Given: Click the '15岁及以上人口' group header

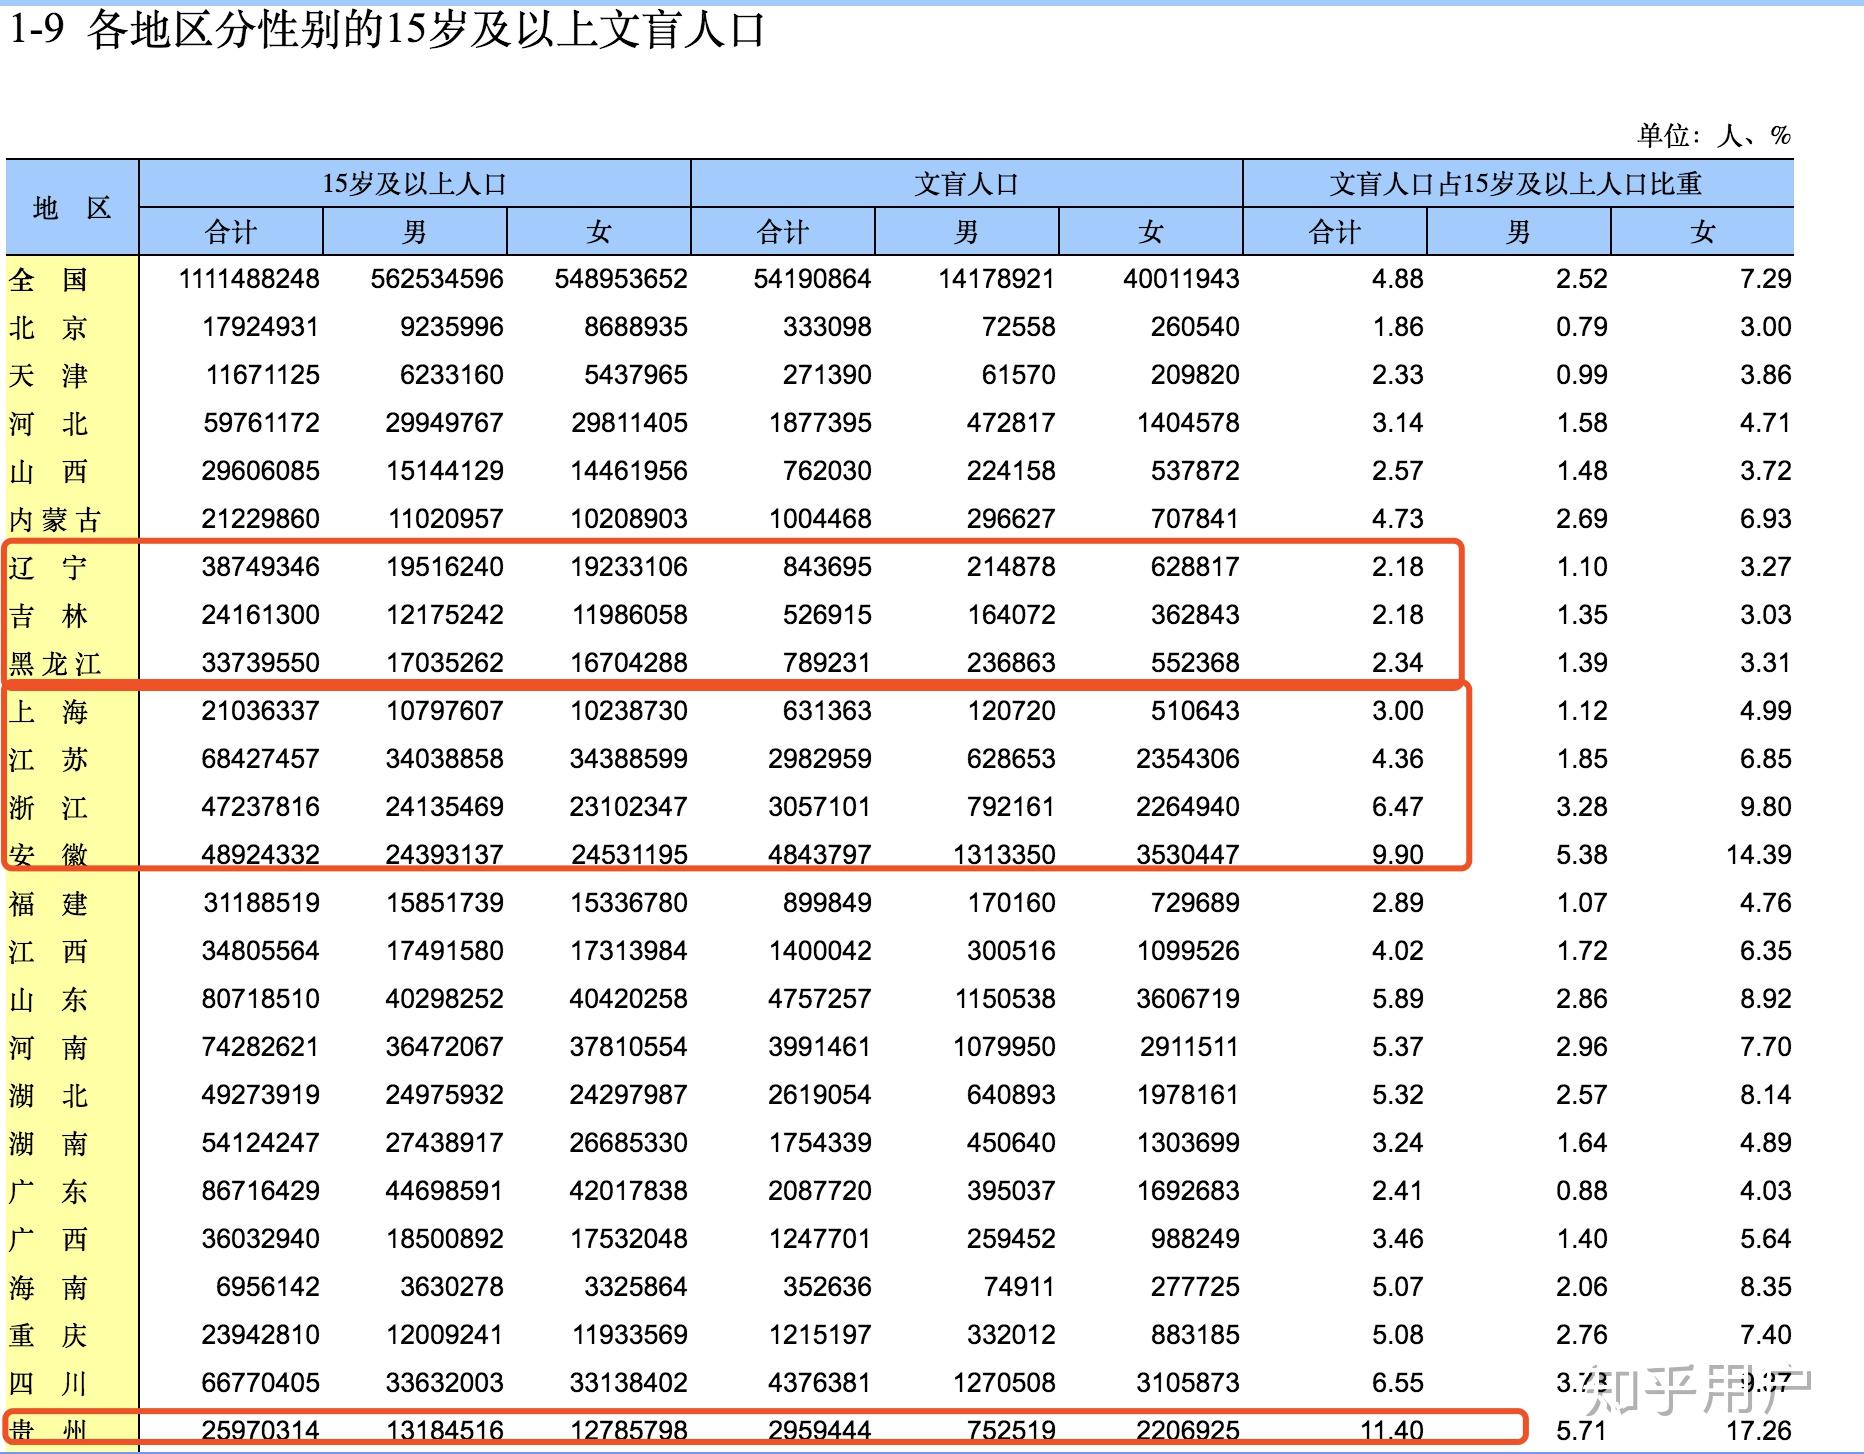Looking at the screenshot, I should pos(415,184).
